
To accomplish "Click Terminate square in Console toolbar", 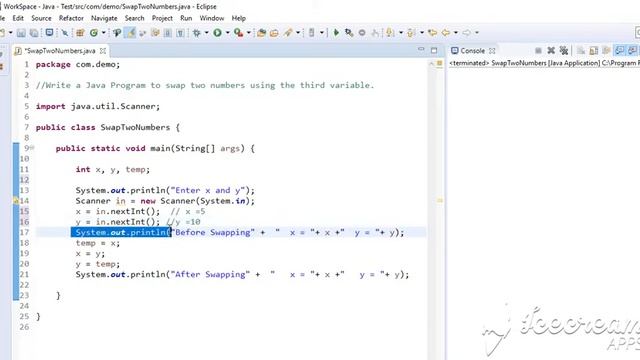I will (538, 51).
